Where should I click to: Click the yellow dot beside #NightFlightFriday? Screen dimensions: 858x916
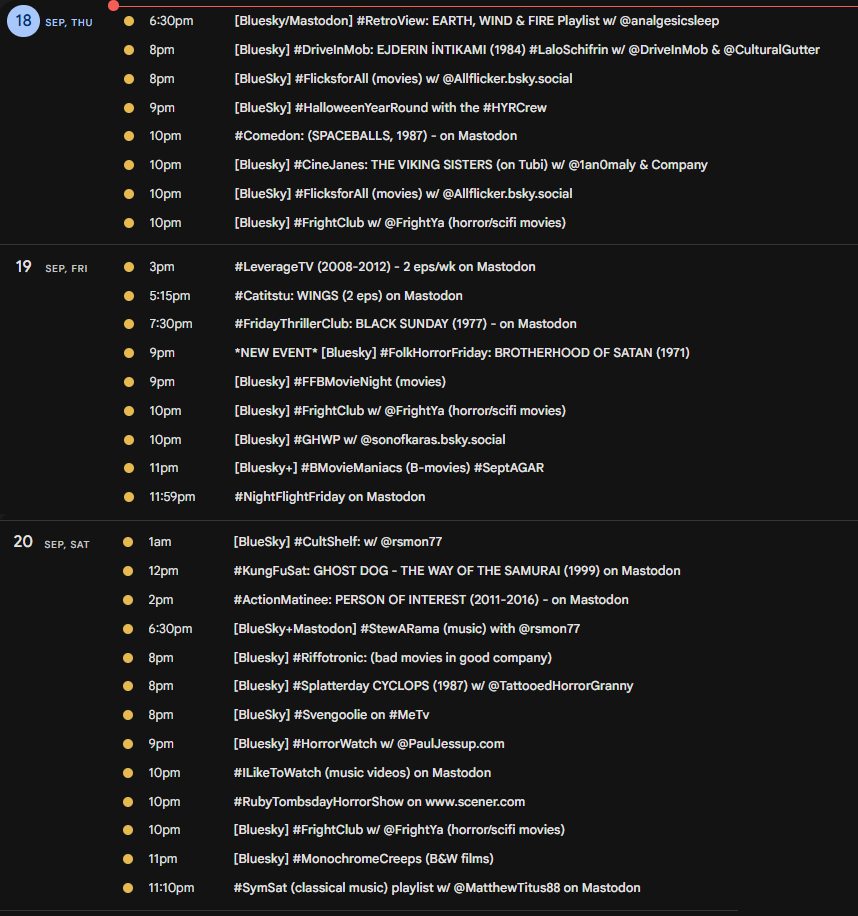129,497
